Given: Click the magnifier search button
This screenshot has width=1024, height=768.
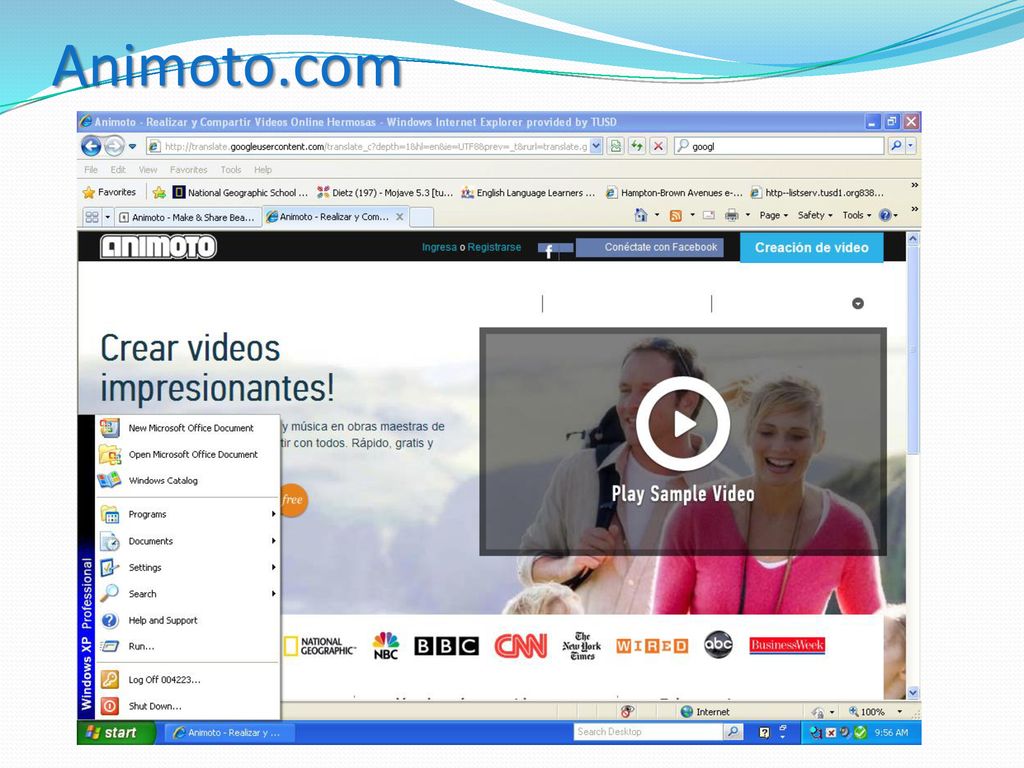Looking at the screenshot, I should tap(896, 146).
